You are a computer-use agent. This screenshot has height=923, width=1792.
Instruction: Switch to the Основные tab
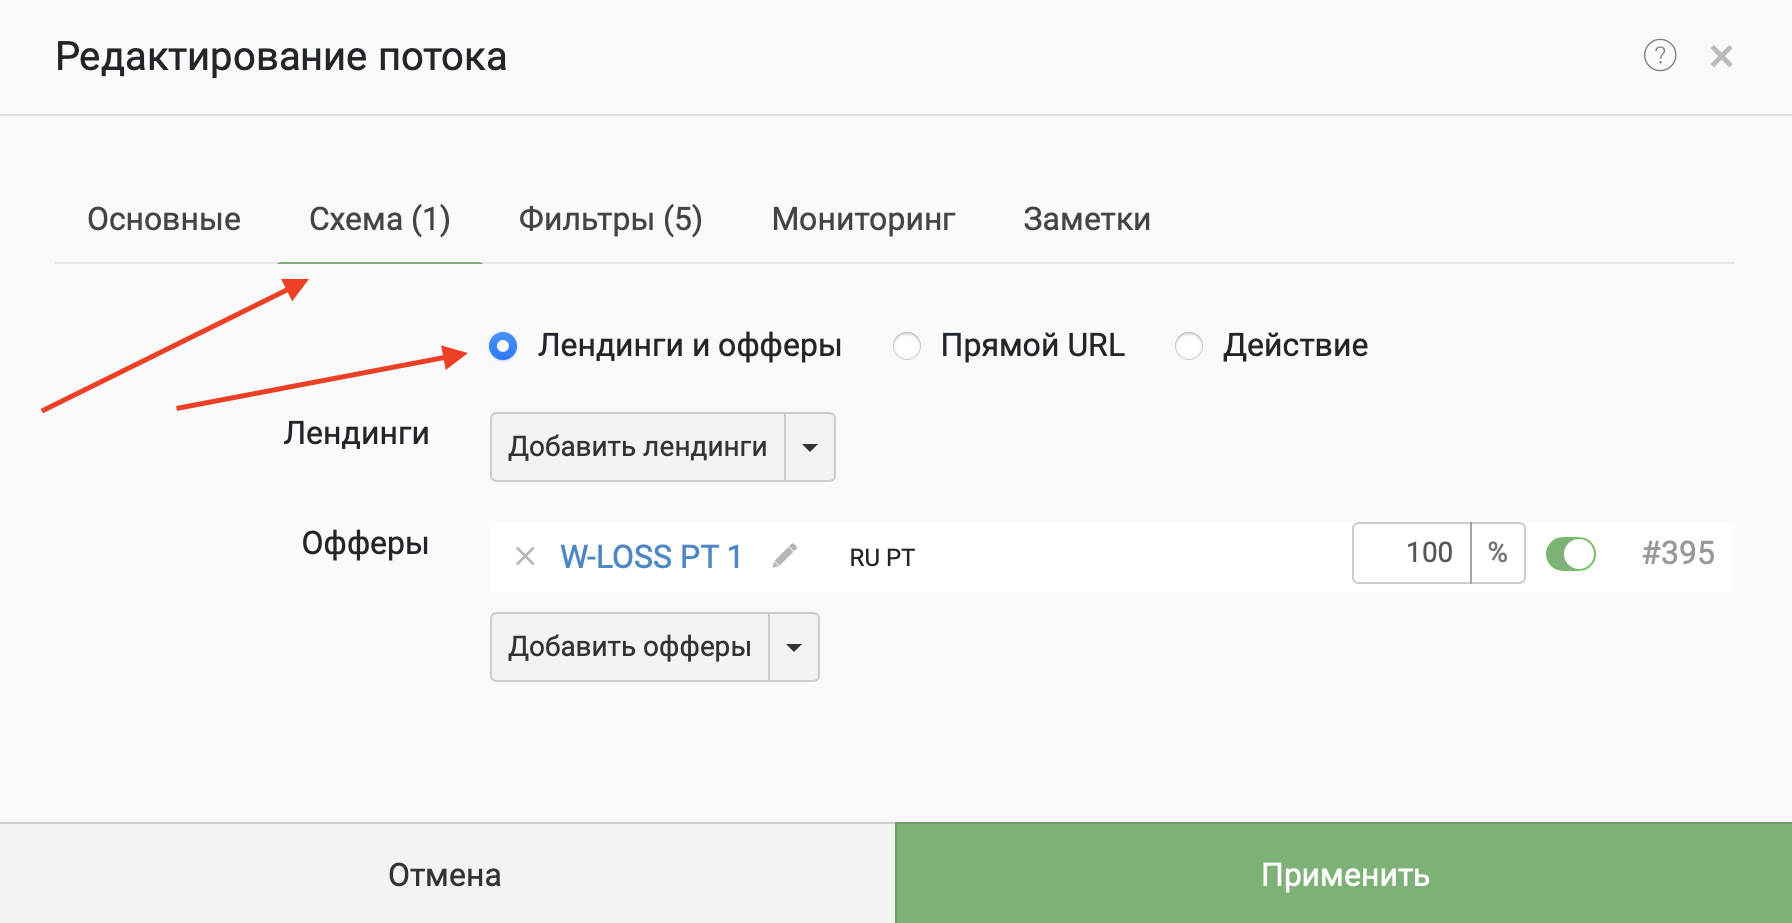point(164,219)
